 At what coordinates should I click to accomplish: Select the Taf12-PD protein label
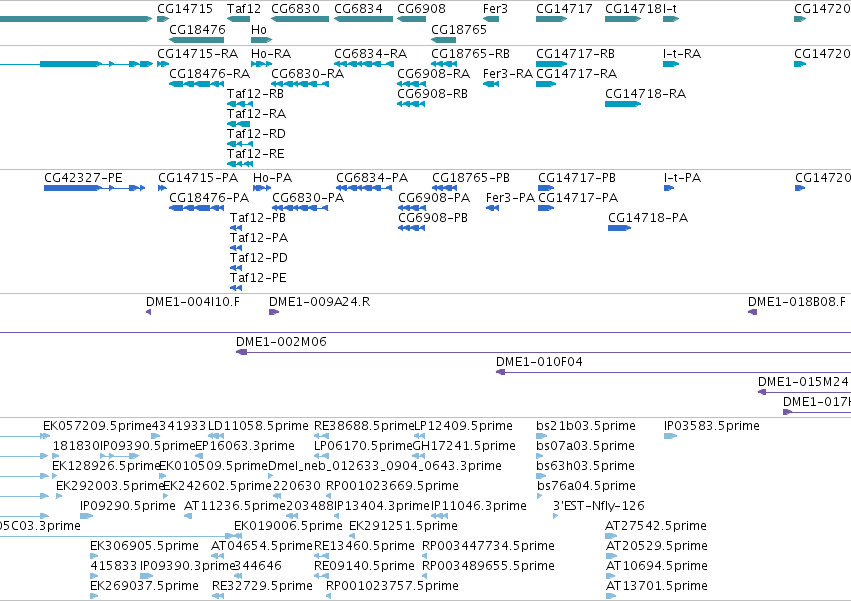[x=259, y=258]
